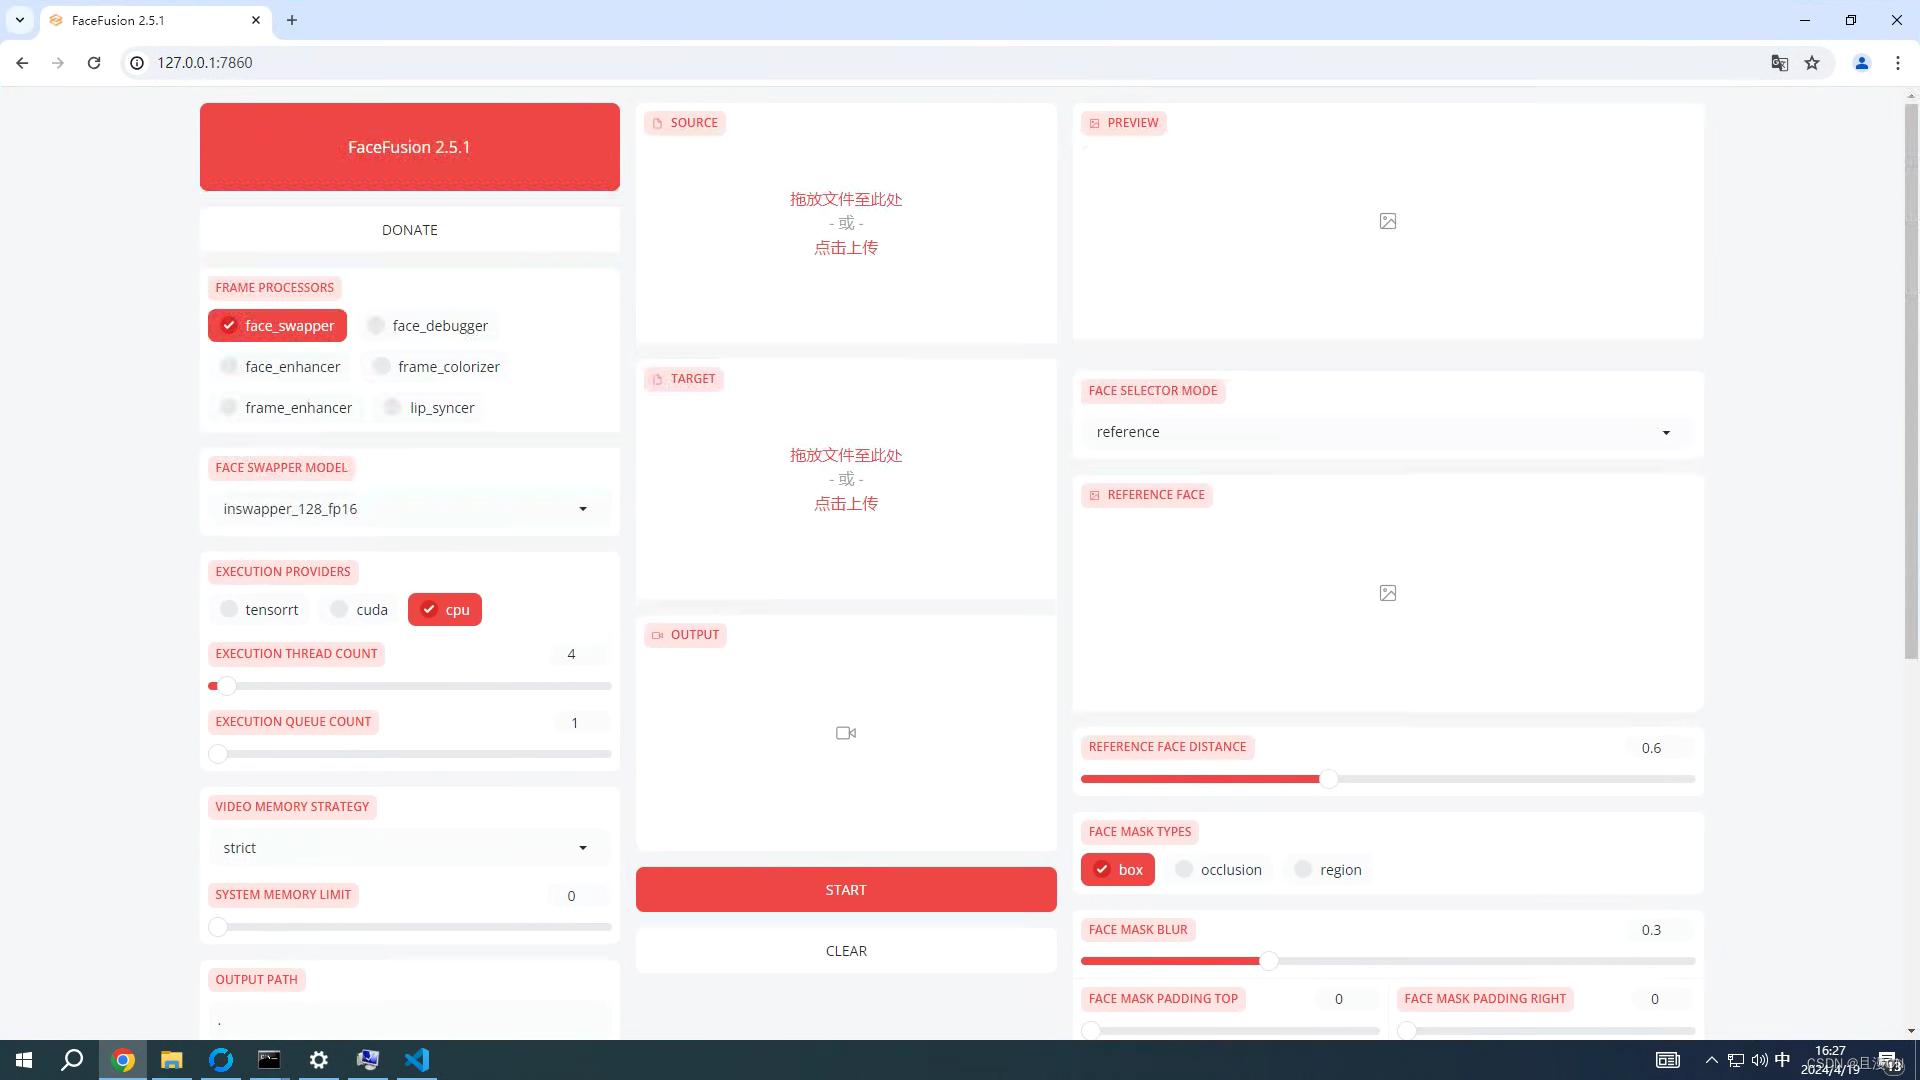Click the browser address bar
The width and height of the screenshot is (1920, 1080).
[x=950, y=63]
